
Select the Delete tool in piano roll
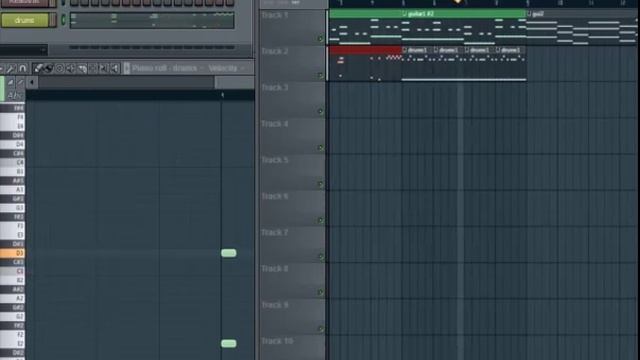pyautogui.click(x=60, y=68)
